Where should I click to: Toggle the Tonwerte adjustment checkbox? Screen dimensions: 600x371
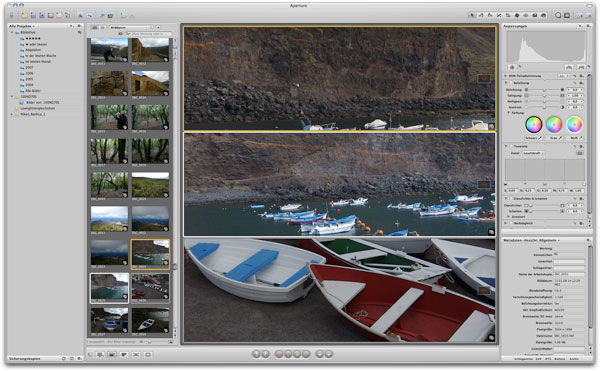tap(511, 146)
